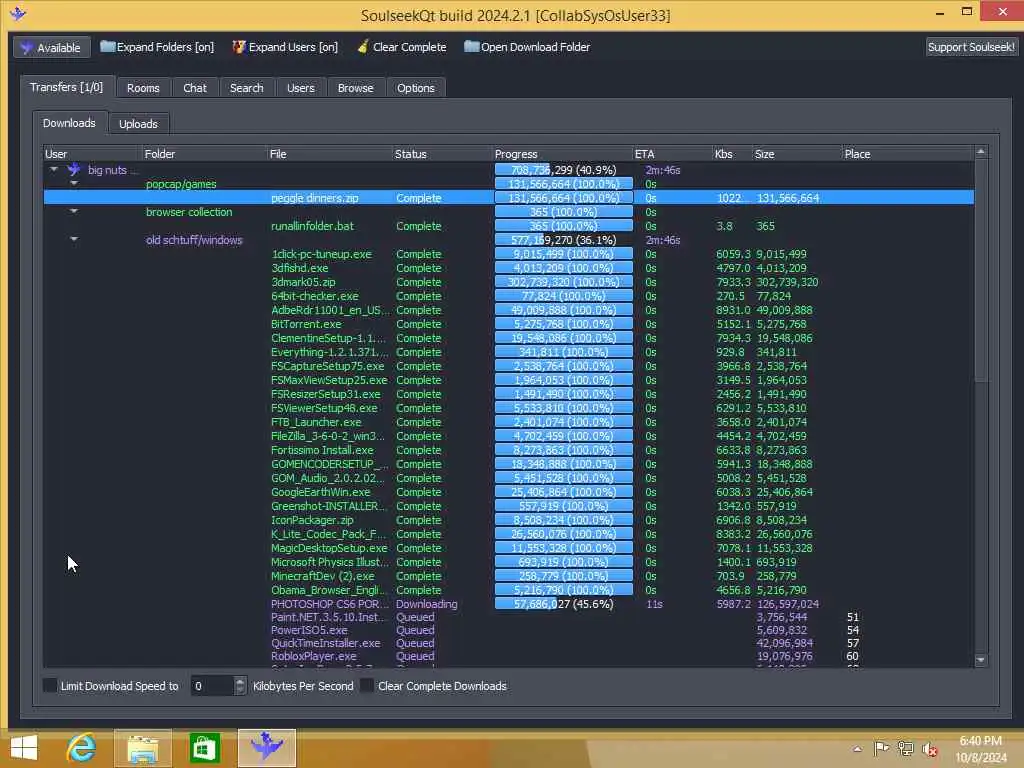This screenshot has height=768, width=1024.
Task: Click PHOTOSHOP CS6 download progress bar
Action: tap(563, 604)
